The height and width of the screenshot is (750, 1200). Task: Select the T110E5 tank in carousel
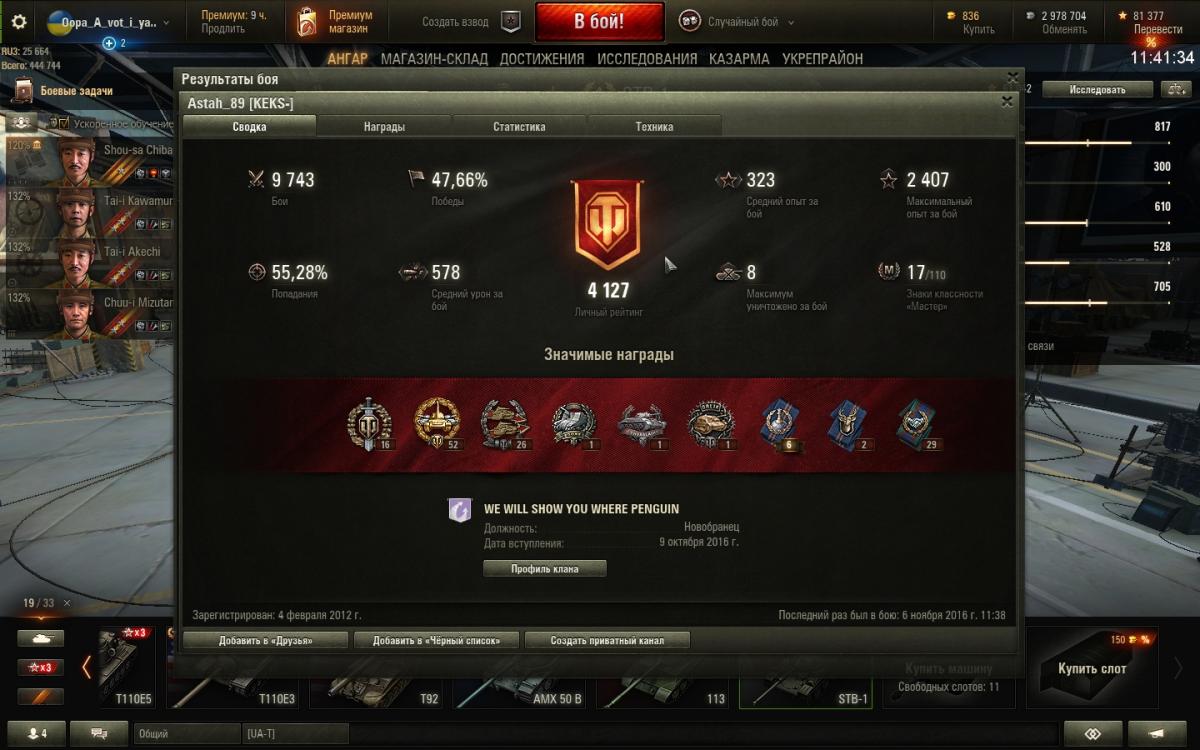[x=127, y=667]
